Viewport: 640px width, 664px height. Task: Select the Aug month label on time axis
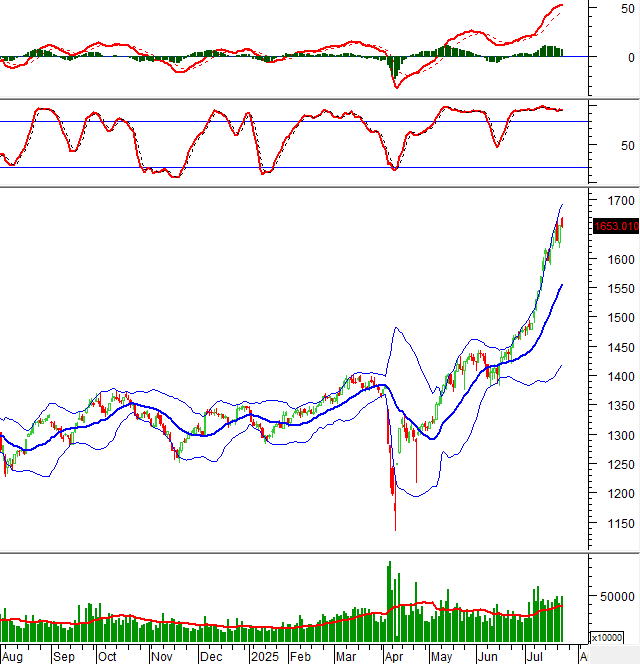12,657
